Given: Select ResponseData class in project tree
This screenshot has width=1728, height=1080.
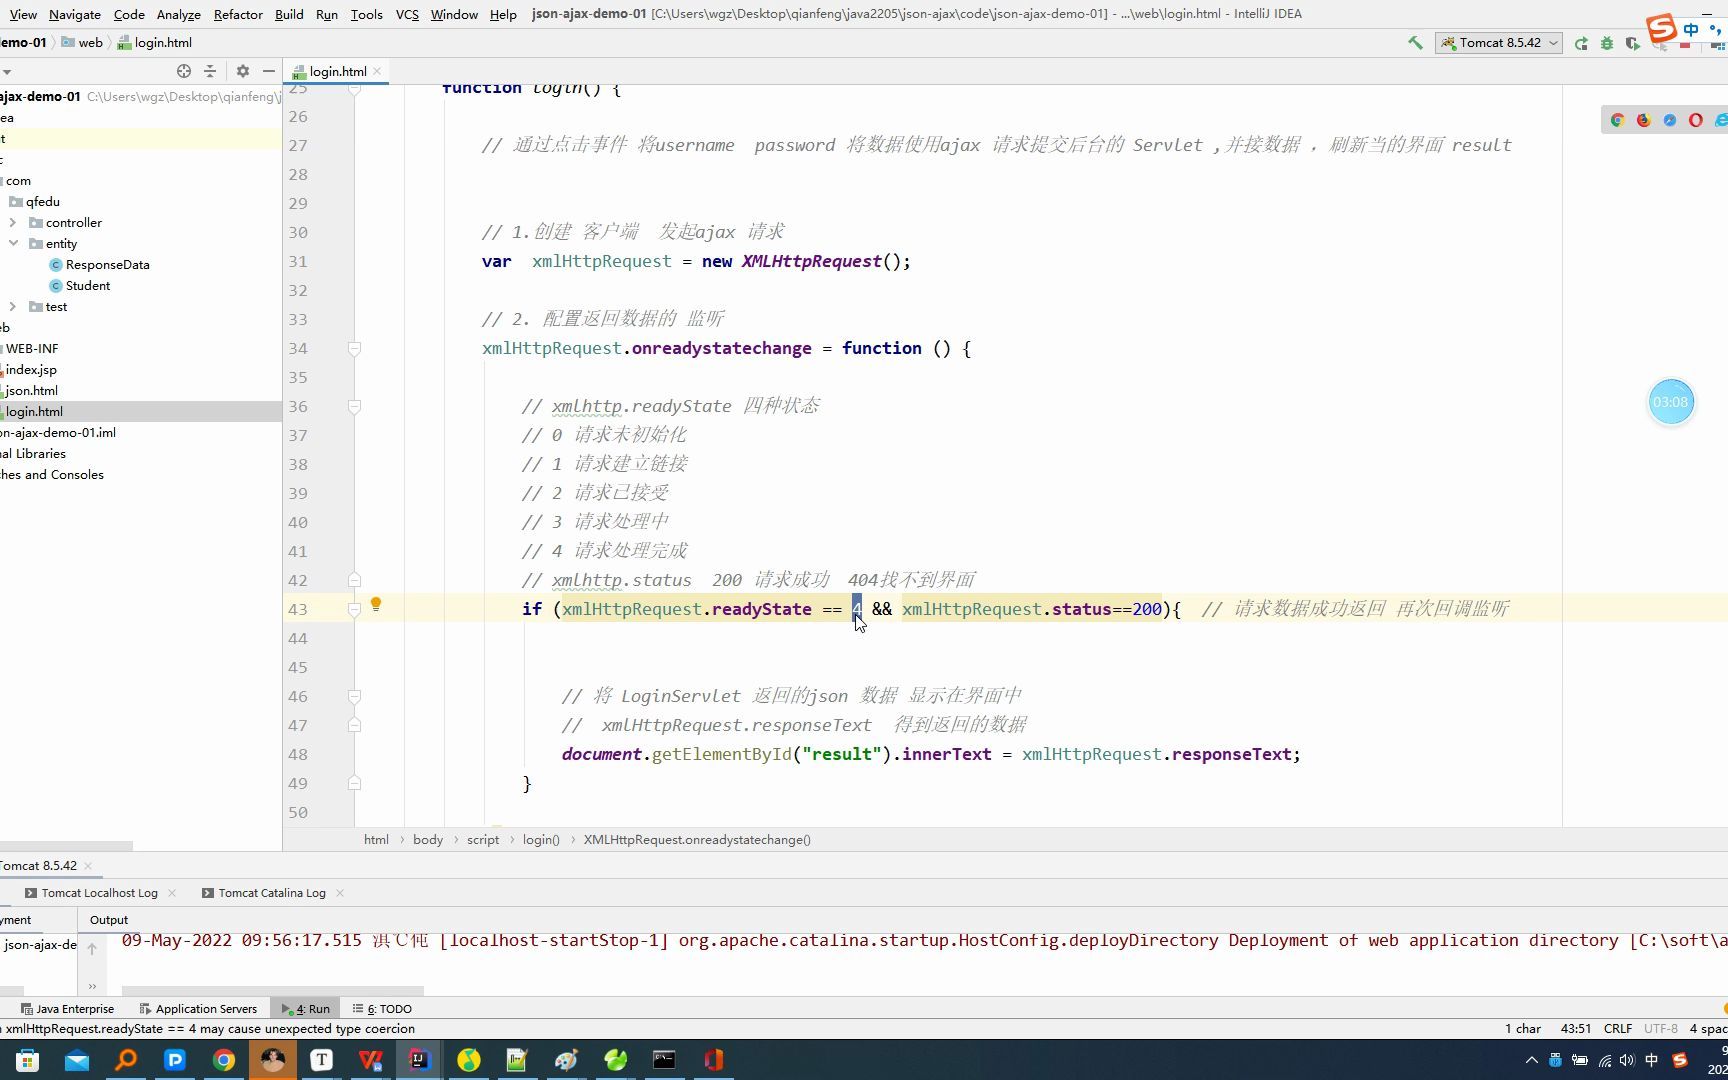Looking at the screenshot, I should click(107, 265).
